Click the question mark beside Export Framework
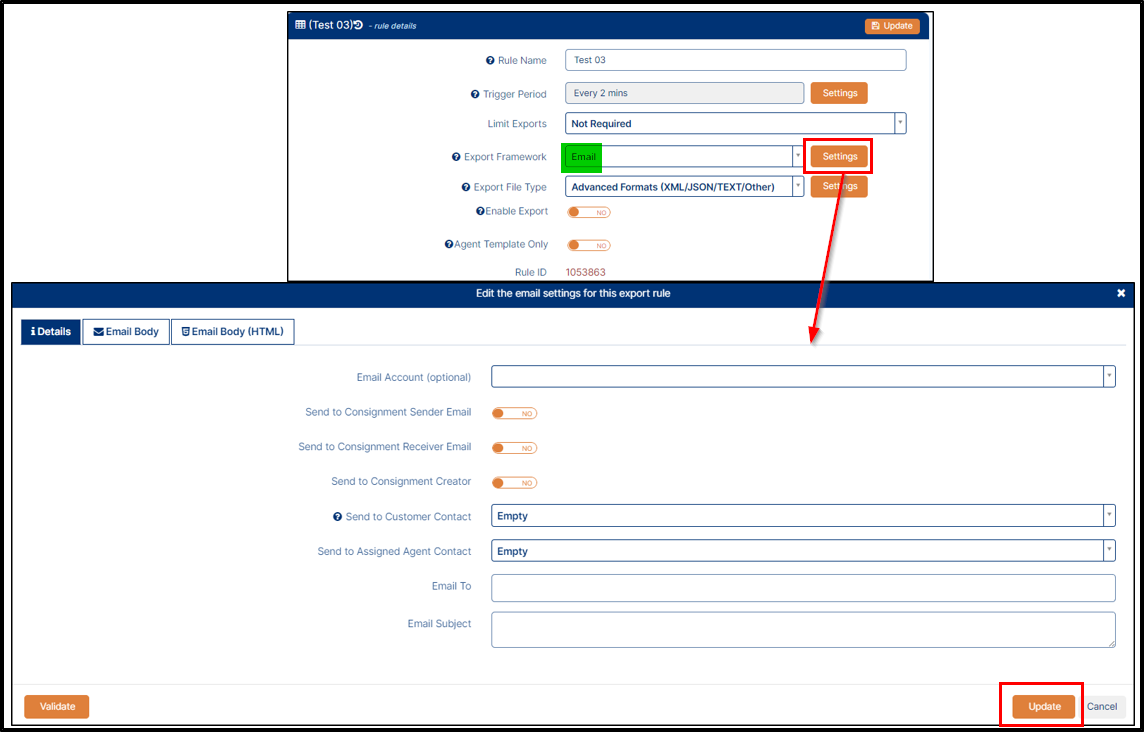1144x732 pixels. pos(456,157)
